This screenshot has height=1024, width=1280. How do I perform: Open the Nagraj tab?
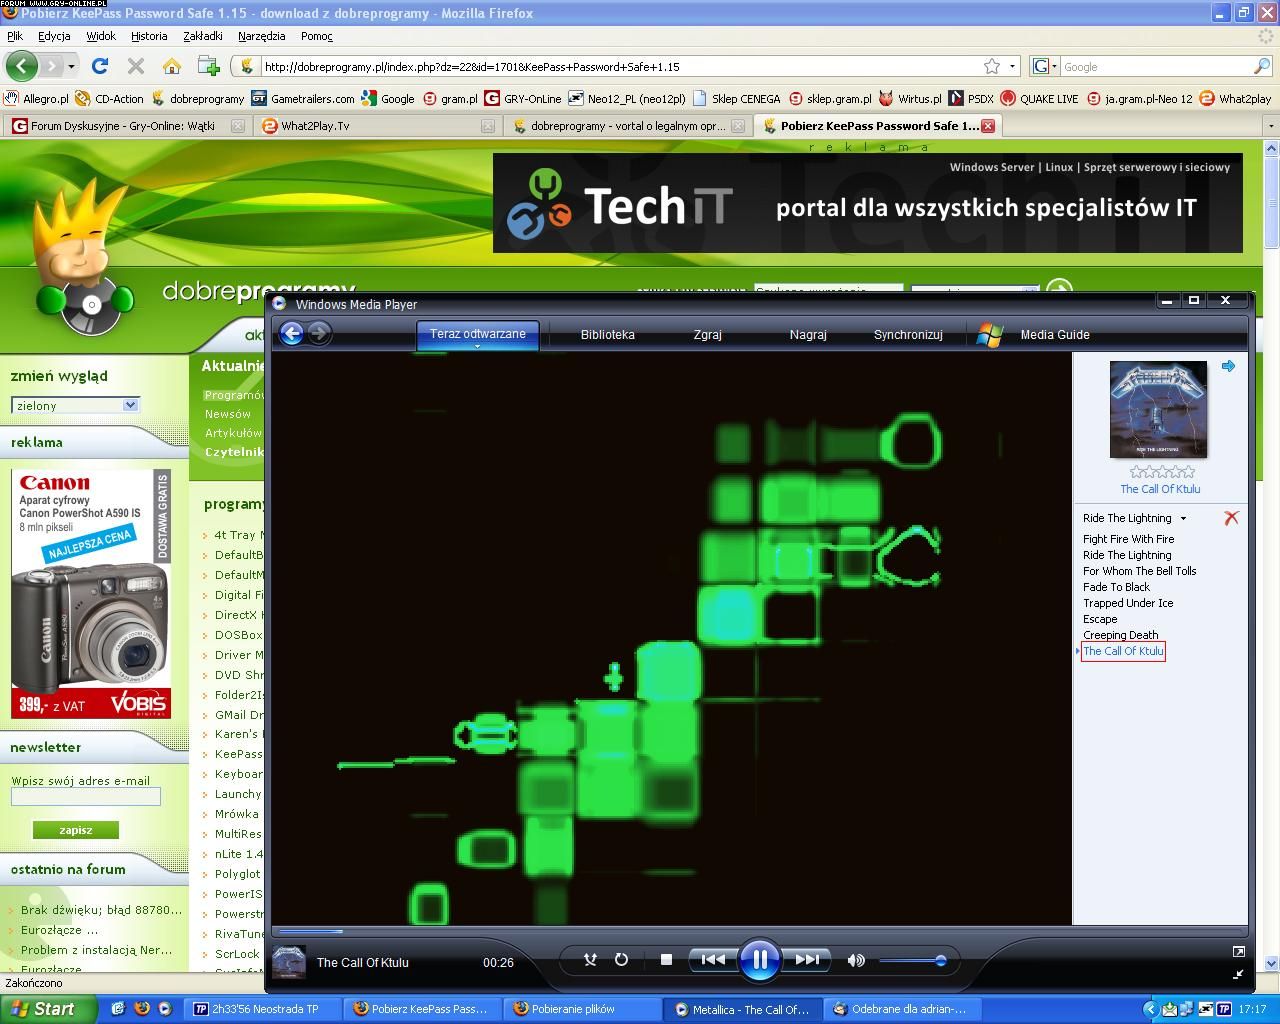[x=808, y=335]
